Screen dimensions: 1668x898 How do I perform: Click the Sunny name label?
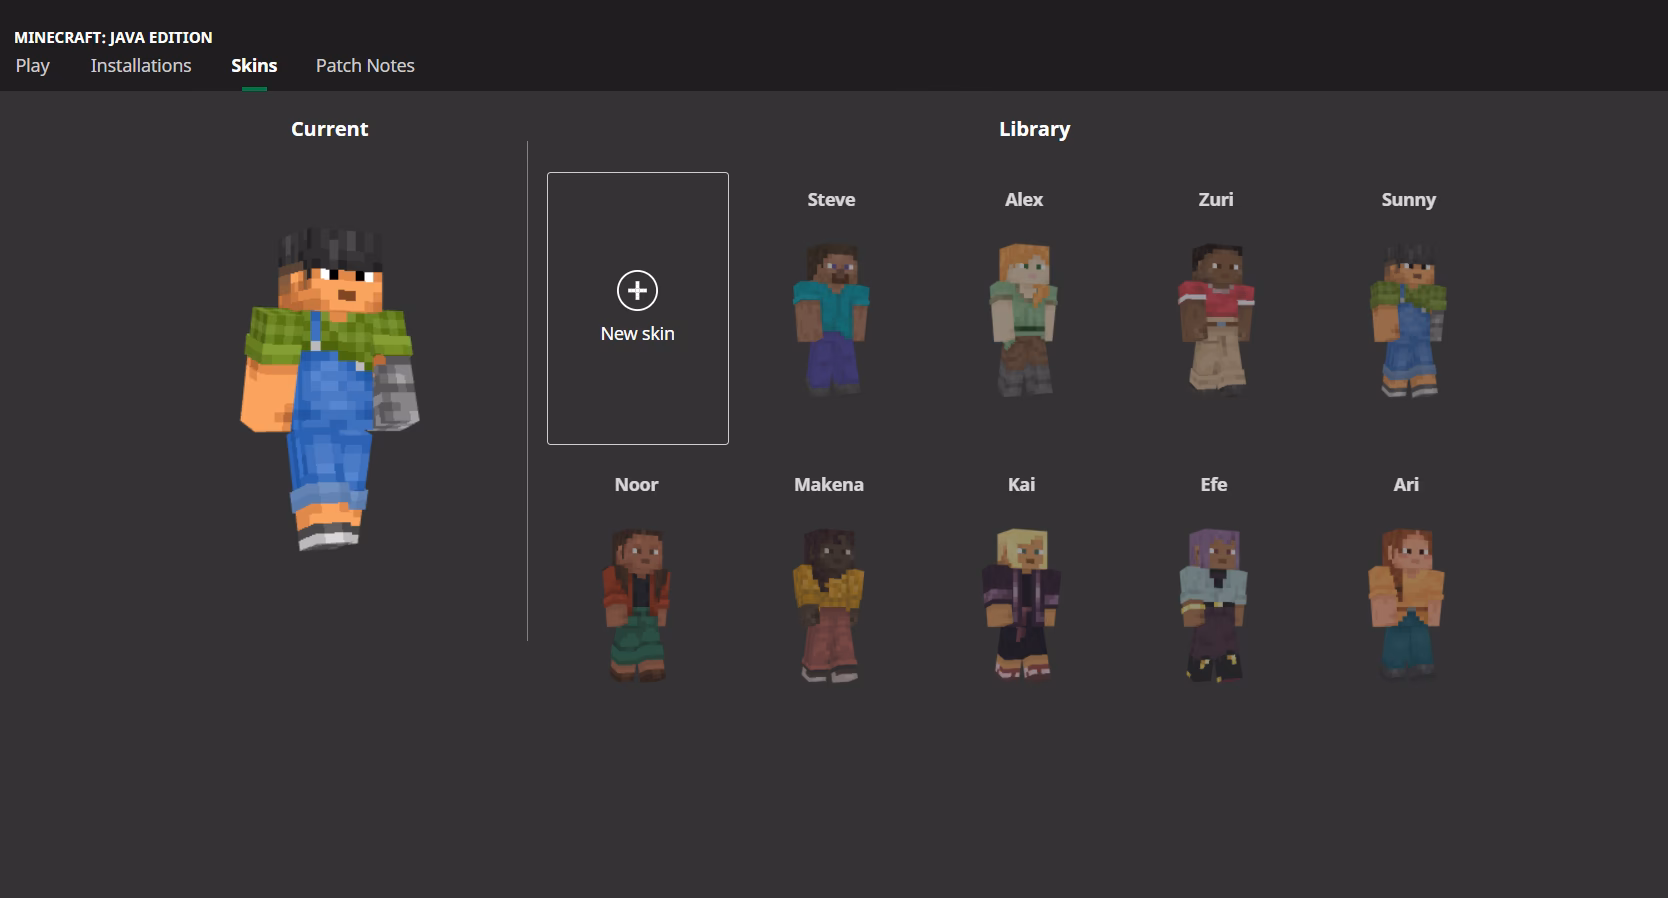tap(1408, 200)
